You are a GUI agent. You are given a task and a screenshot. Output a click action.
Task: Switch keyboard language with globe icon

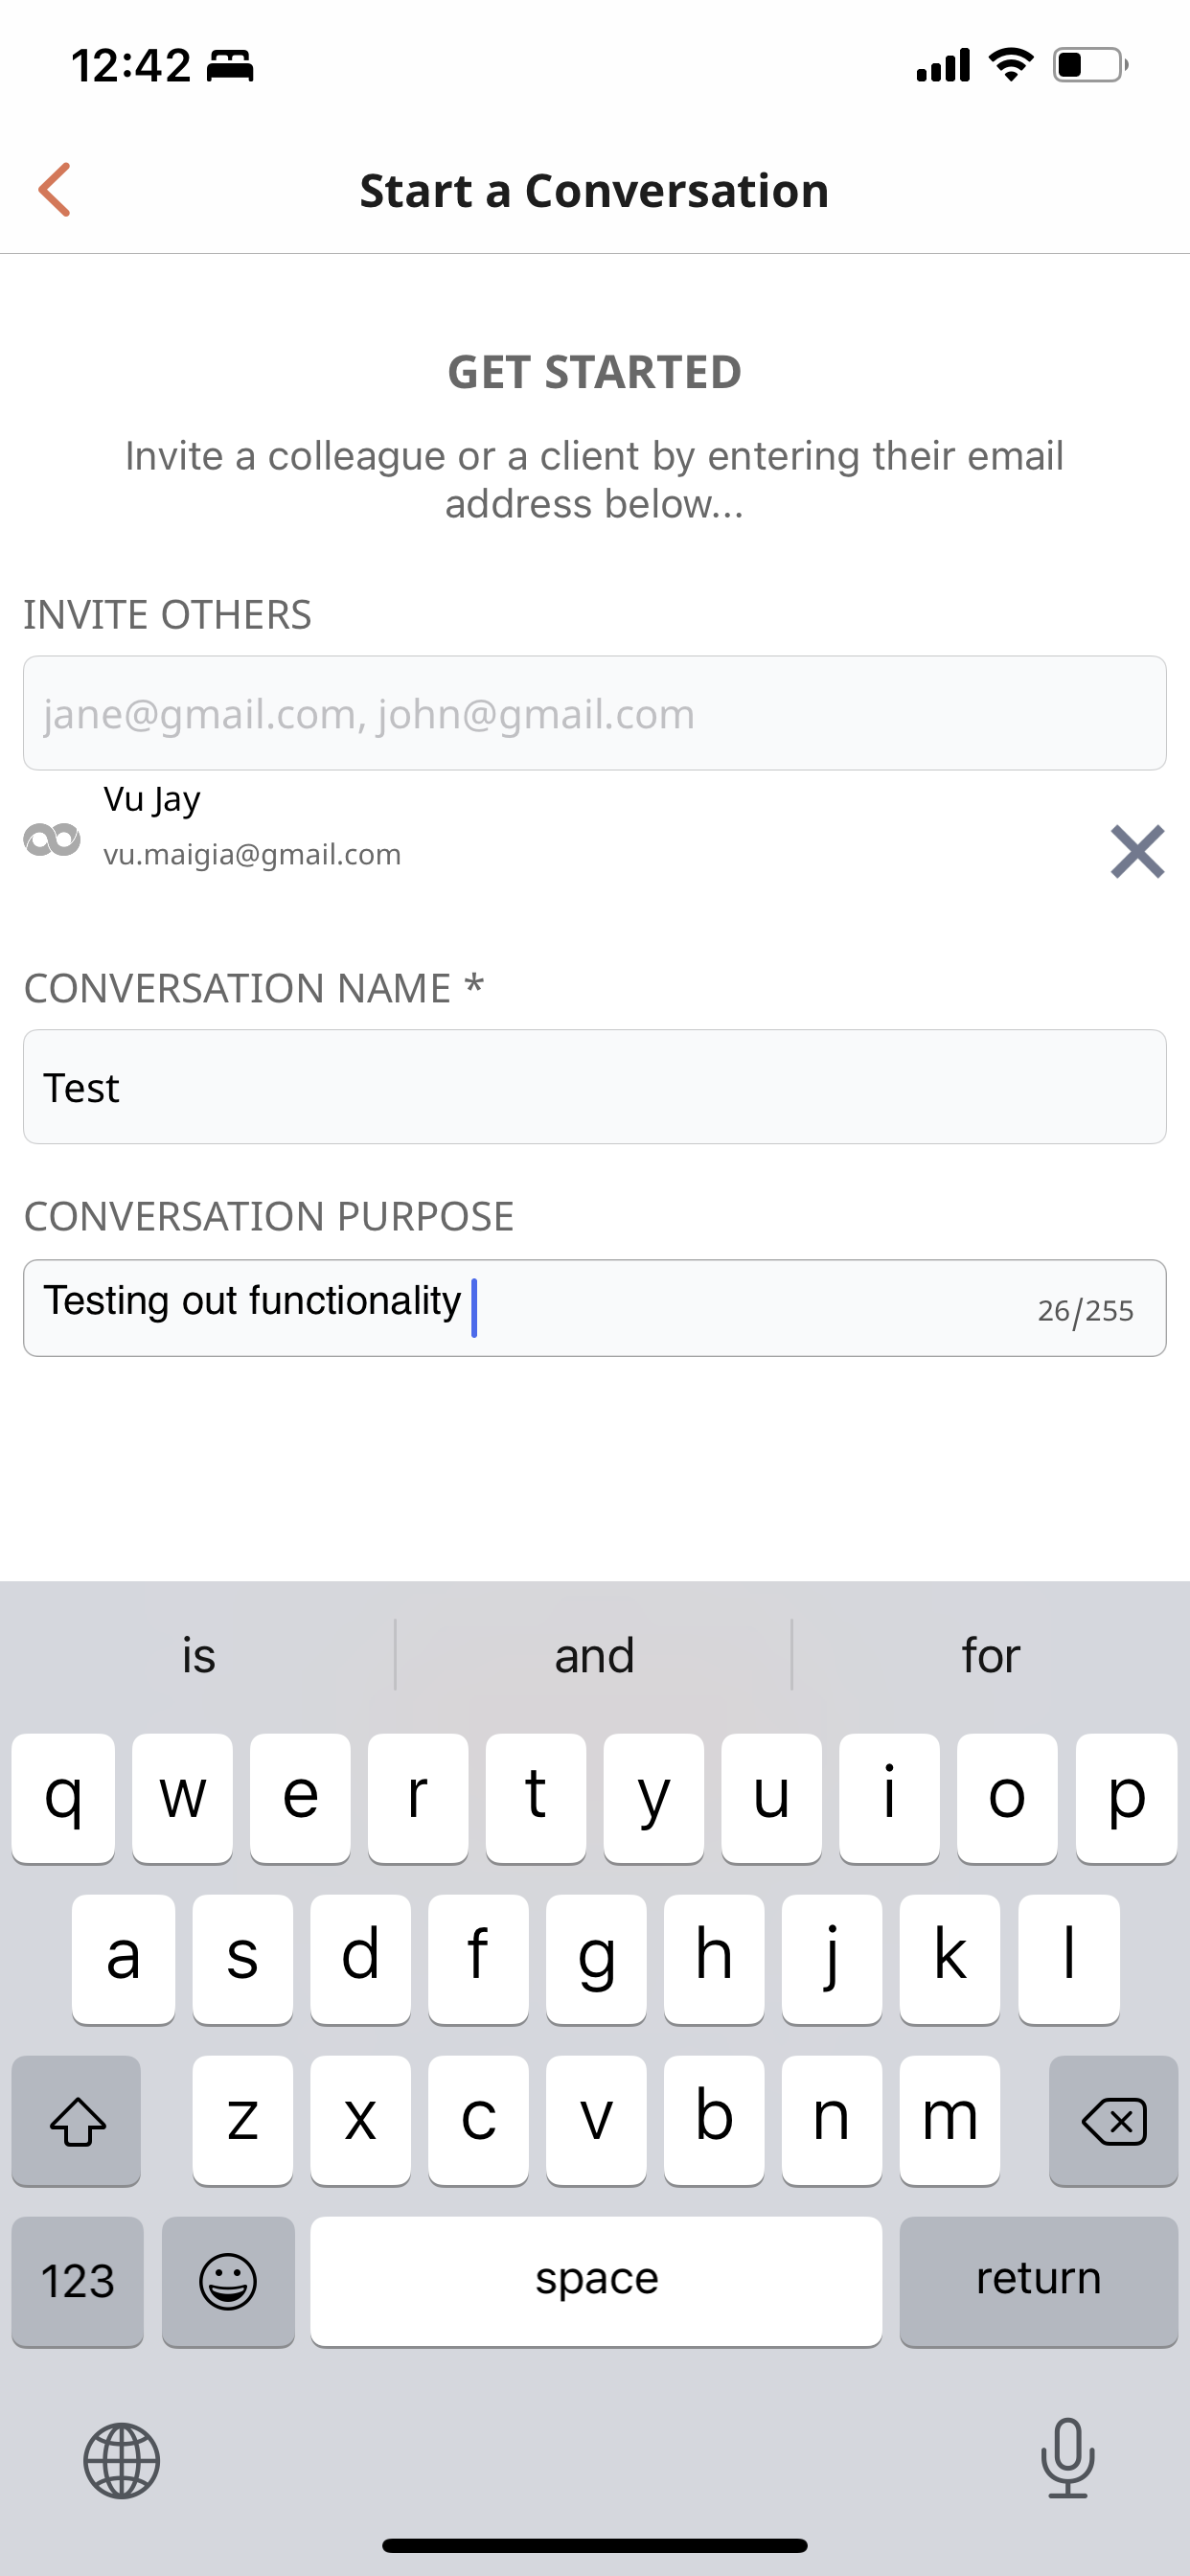tap(121, 2460)
